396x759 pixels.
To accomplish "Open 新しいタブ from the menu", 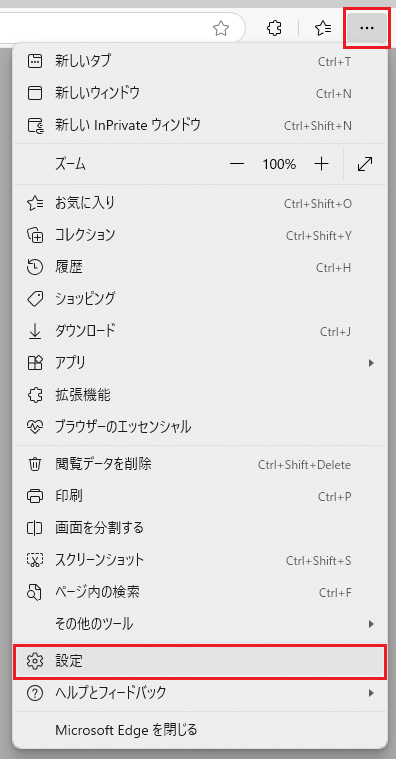I will click(x=200, y=61).
